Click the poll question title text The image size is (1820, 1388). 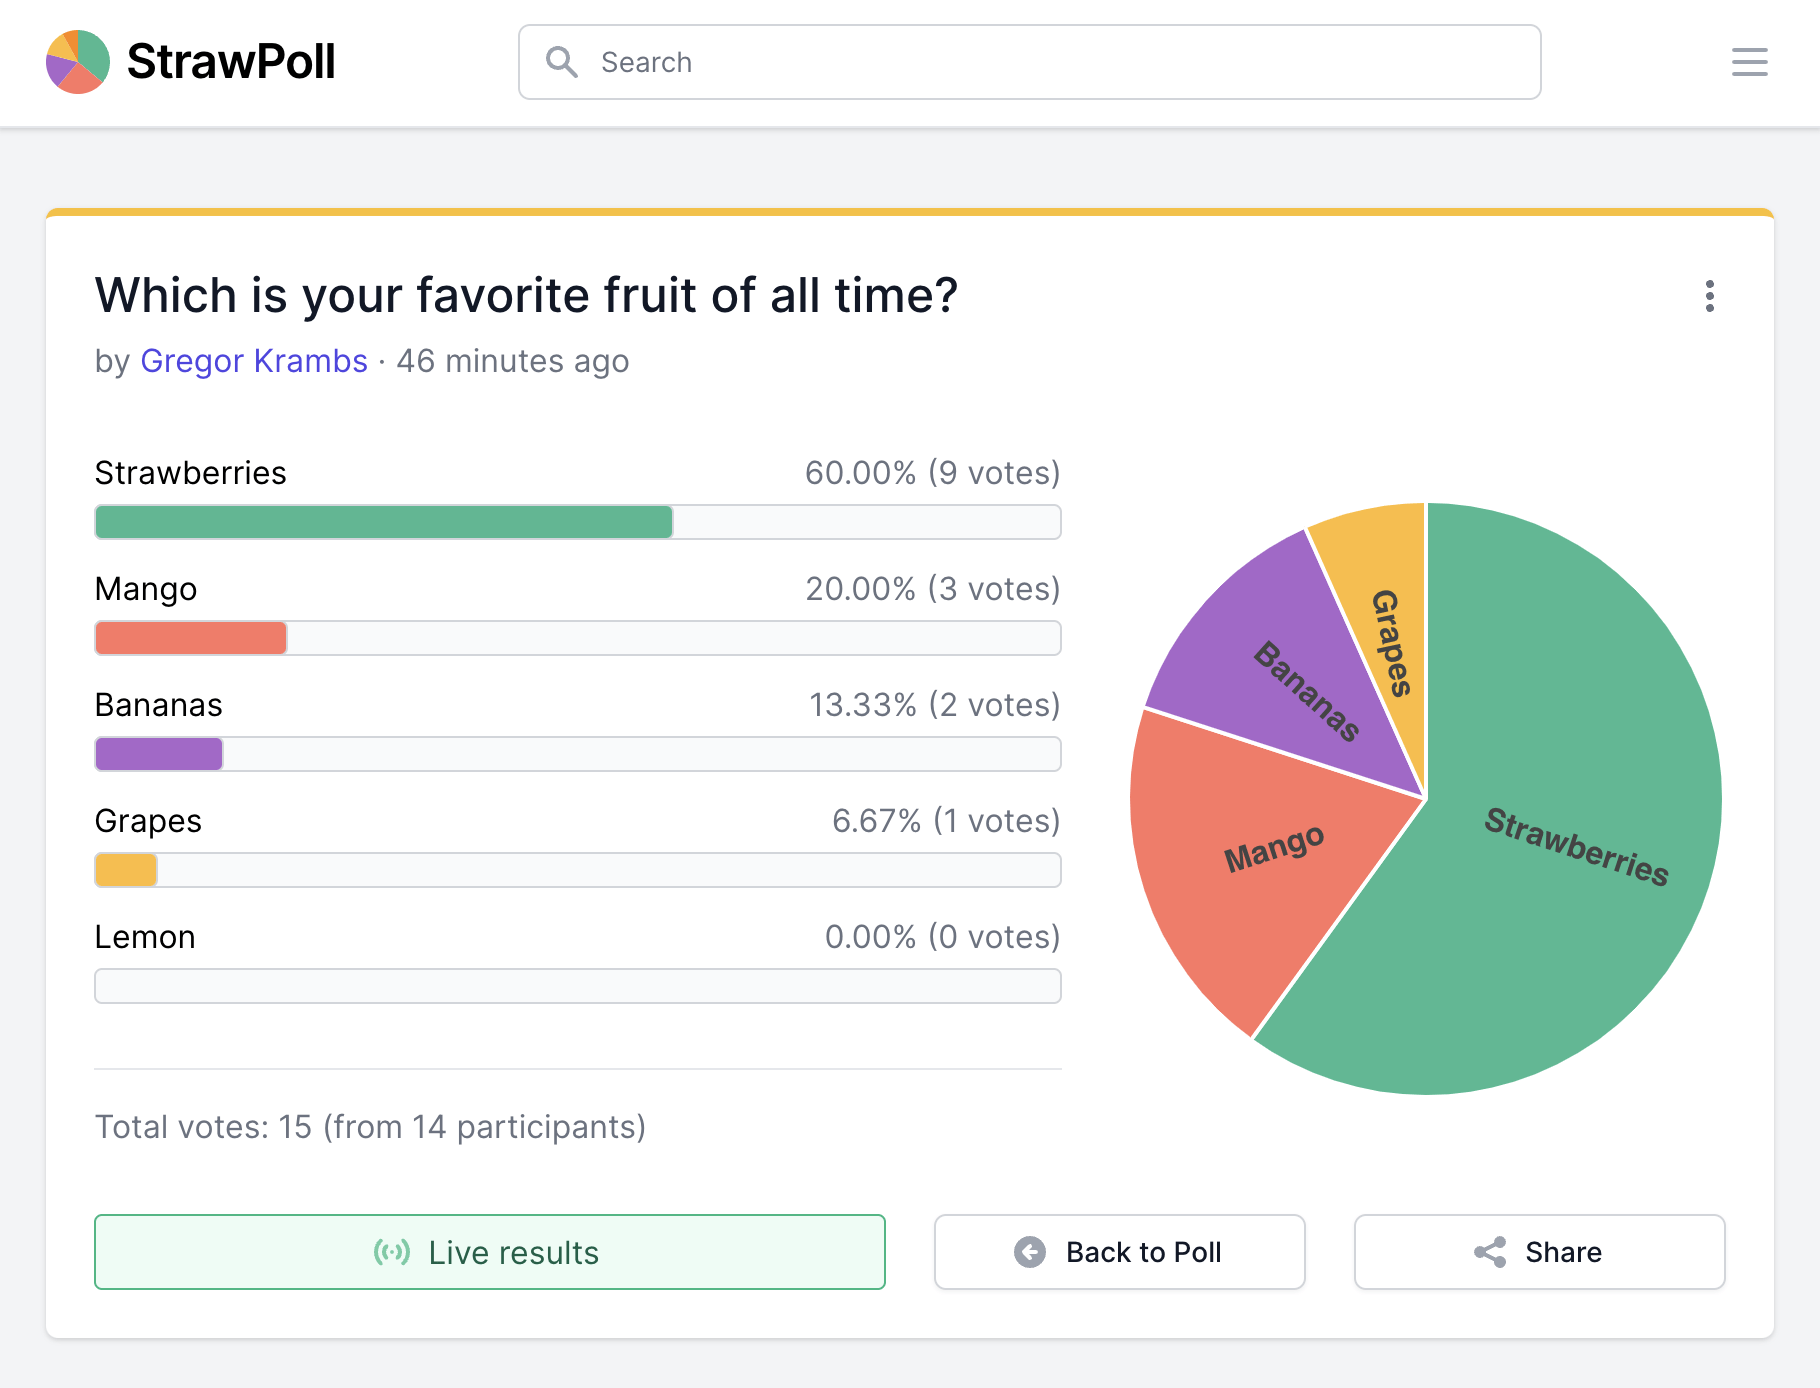(x=526, y=295)
